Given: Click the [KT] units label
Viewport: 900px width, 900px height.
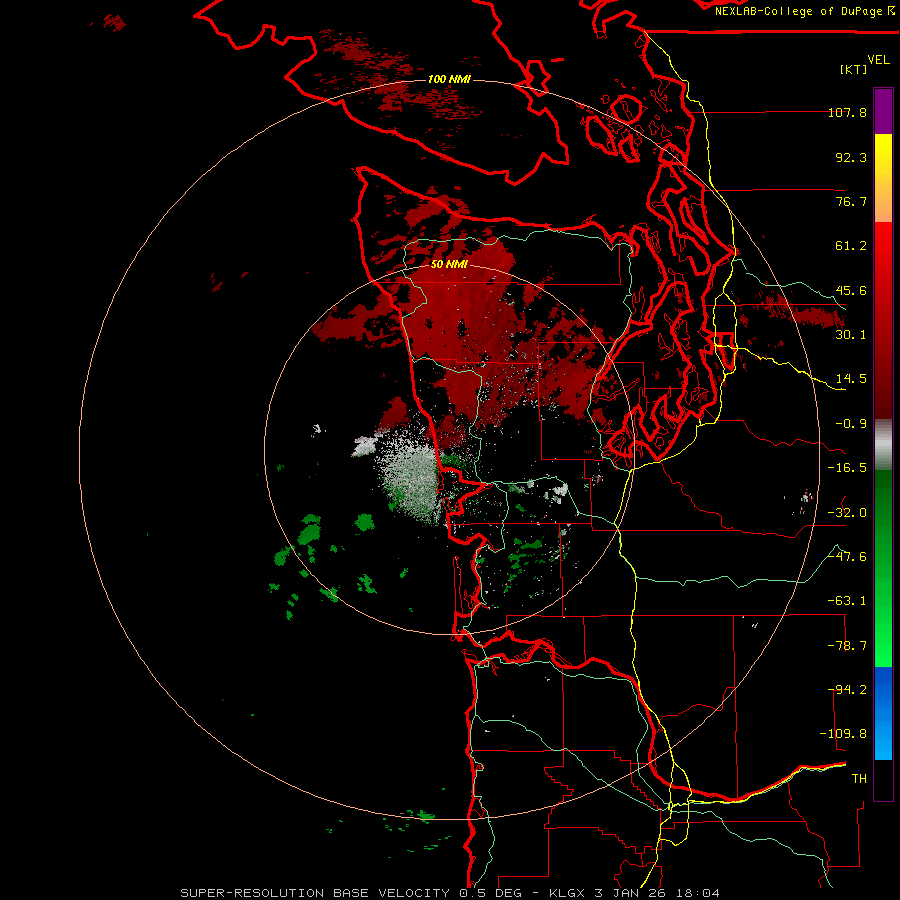Looking at the screenshot, I should [x=854, y=69].
